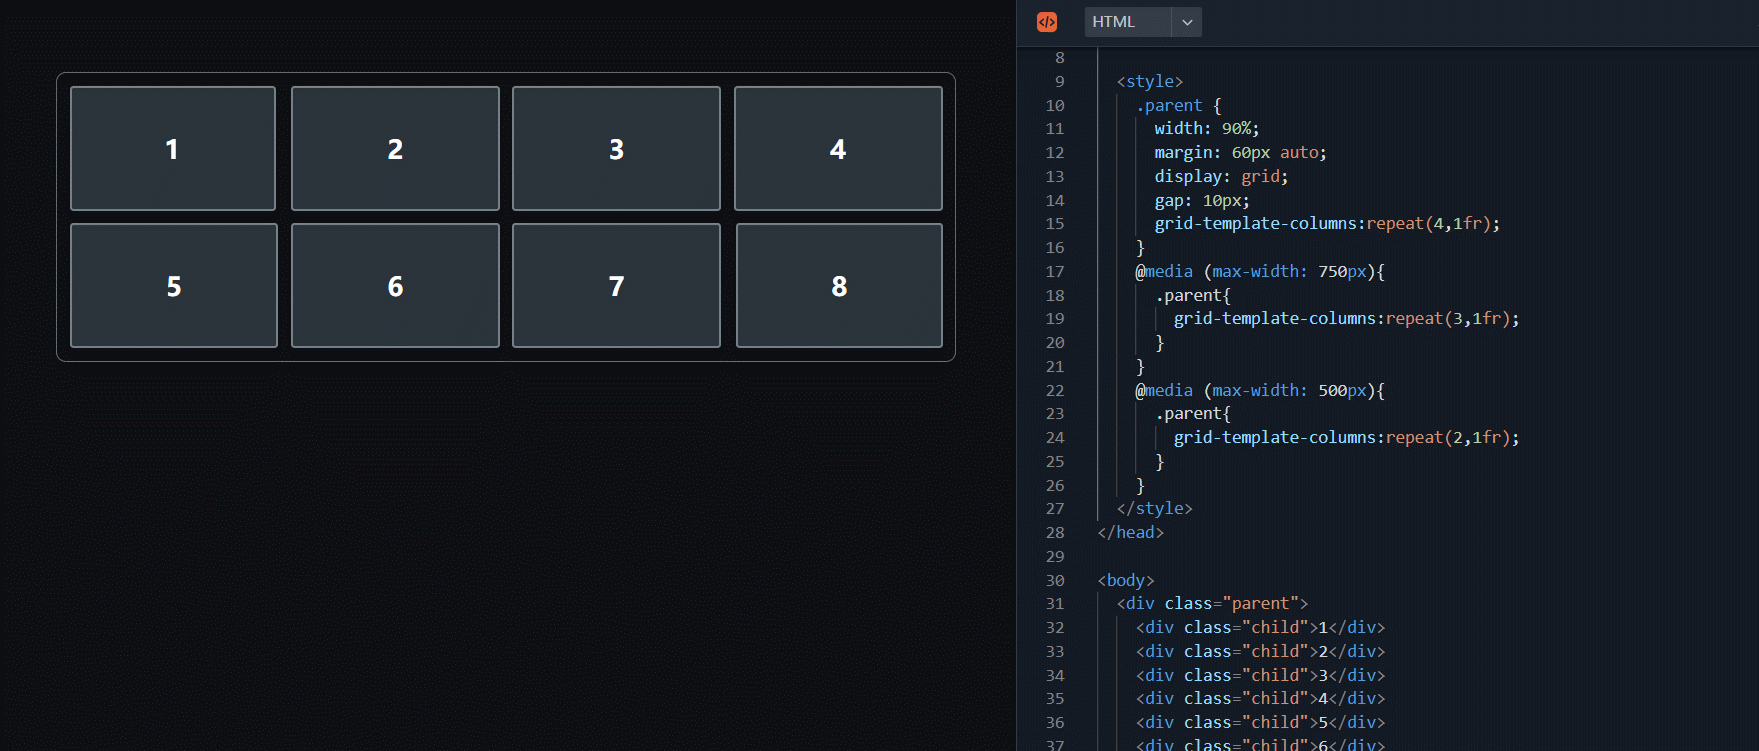Select the HTML tab label
1759x751 pixels.
[x=1113, y=22]
